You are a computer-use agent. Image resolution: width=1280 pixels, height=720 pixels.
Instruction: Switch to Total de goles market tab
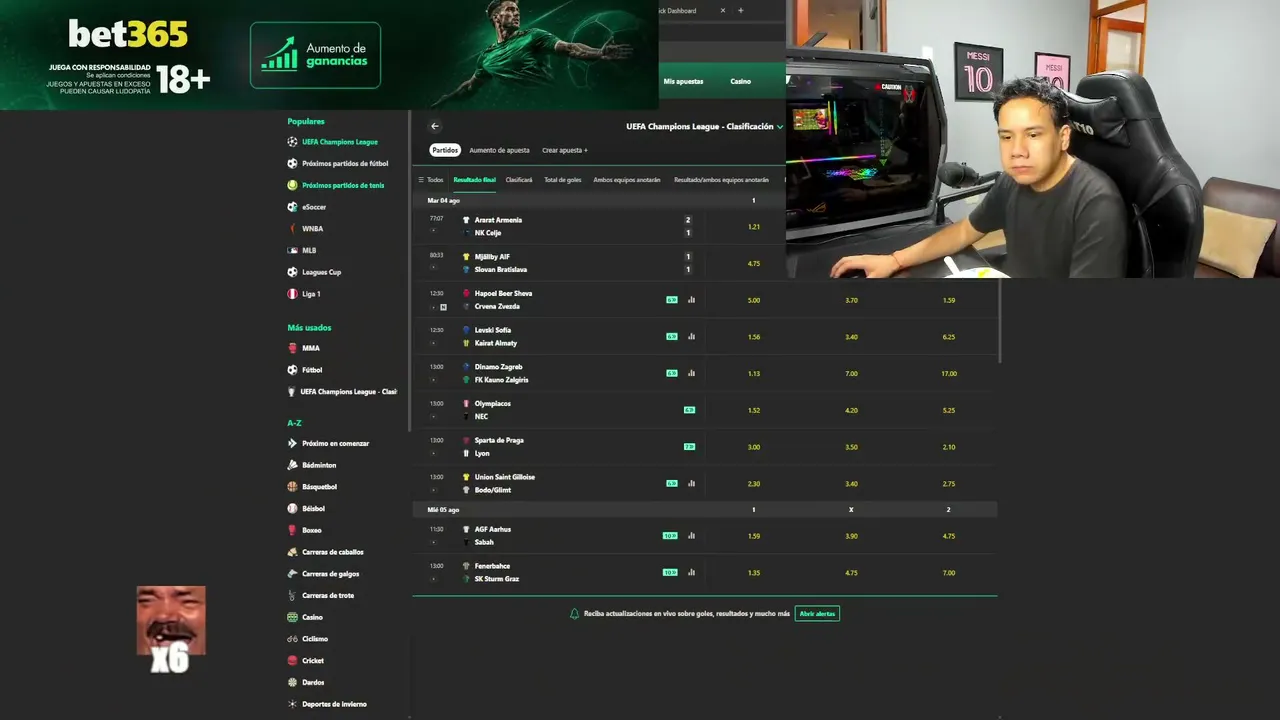563,180
